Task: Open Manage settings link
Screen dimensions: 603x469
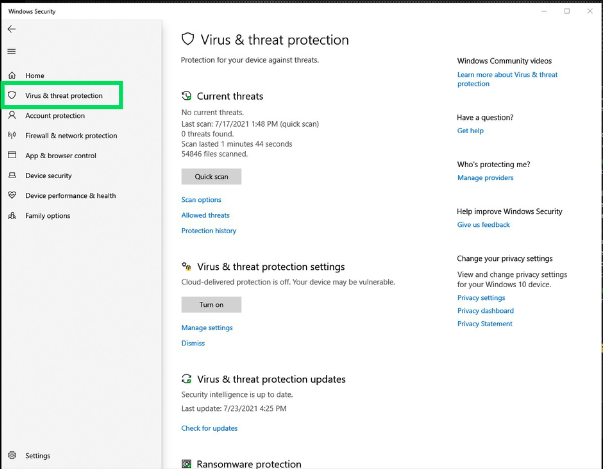Action: click(206, 328)
